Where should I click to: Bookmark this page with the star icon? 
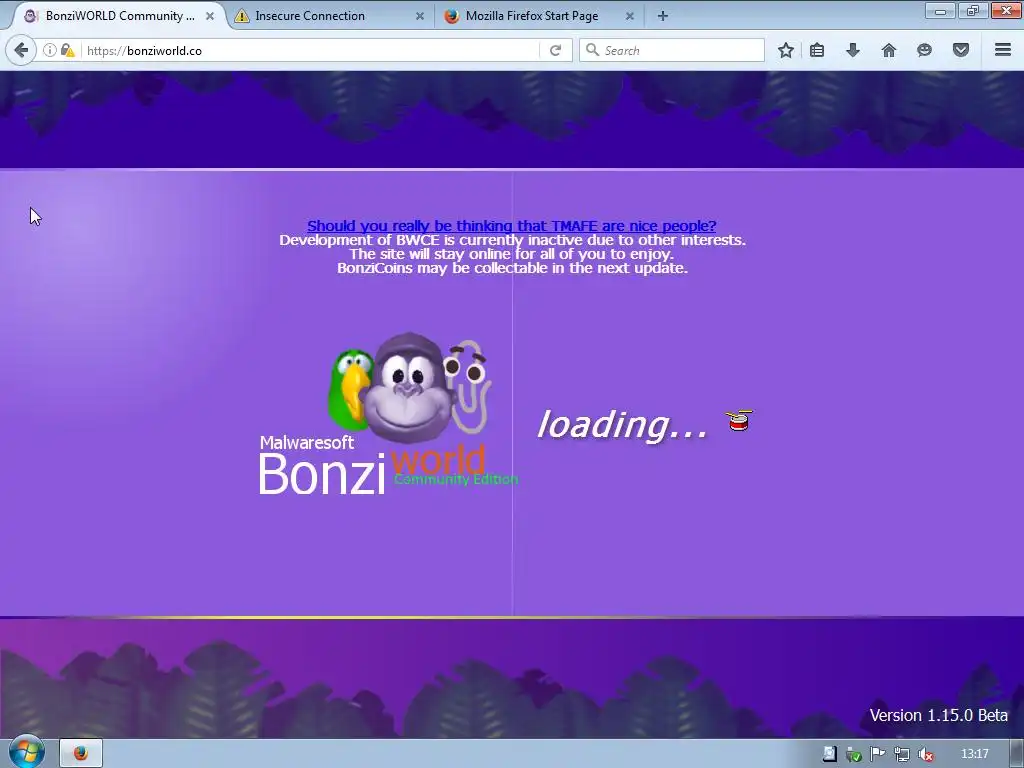coord(786,50)
